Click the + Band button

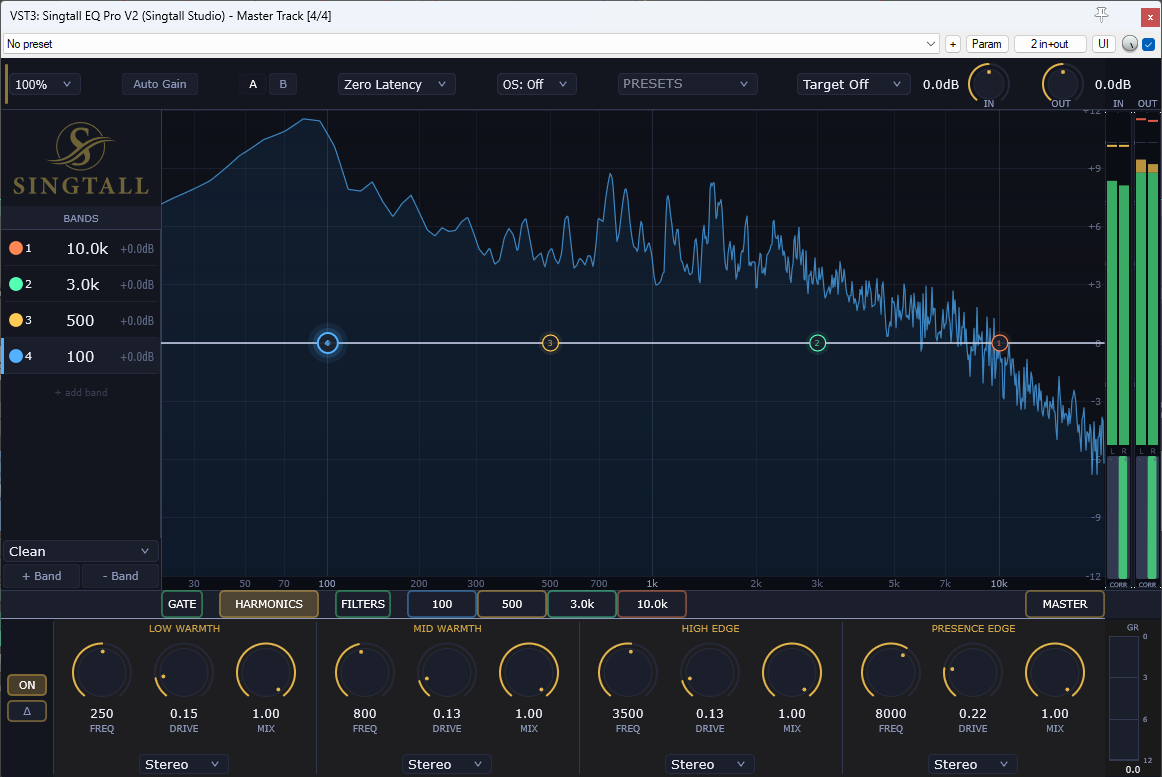coord(42,575)
